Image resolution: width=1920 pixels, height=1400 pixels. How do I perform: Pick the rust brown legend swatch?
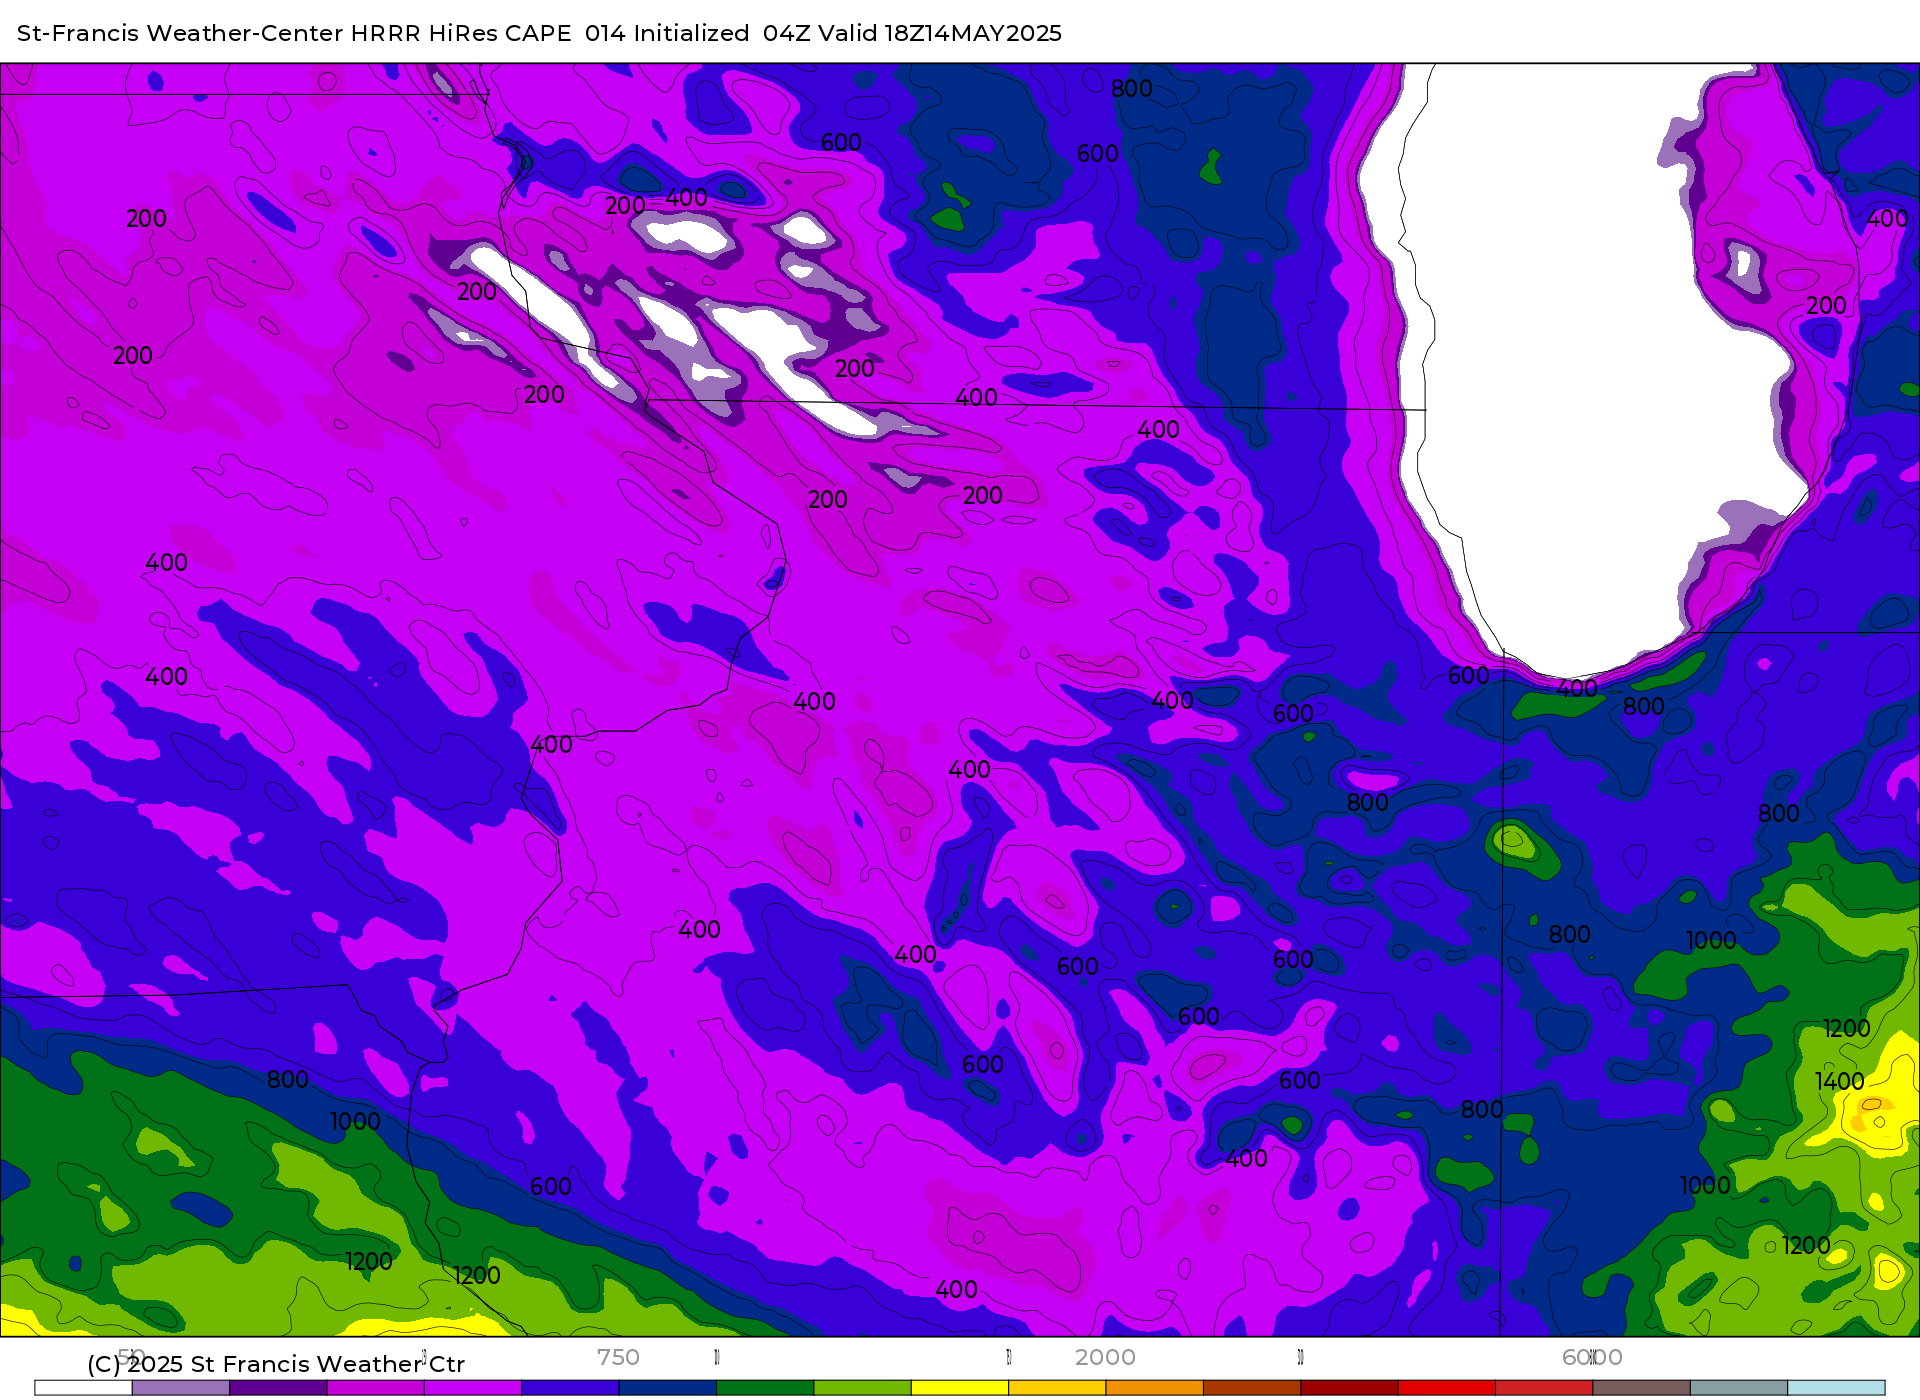point(1252,1388)
